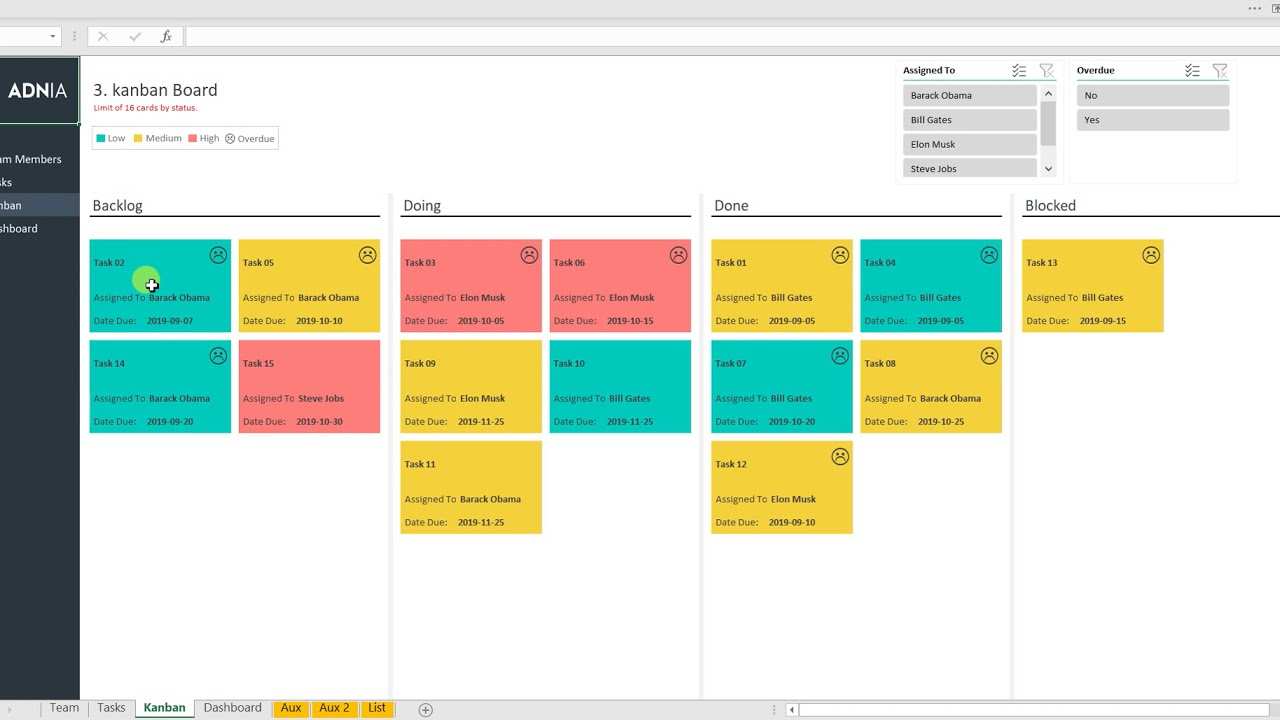This screenshot has width=1280, height=720.
Task: Toggle the Barack Obama slicer filter
Action: tap(969, 96)
